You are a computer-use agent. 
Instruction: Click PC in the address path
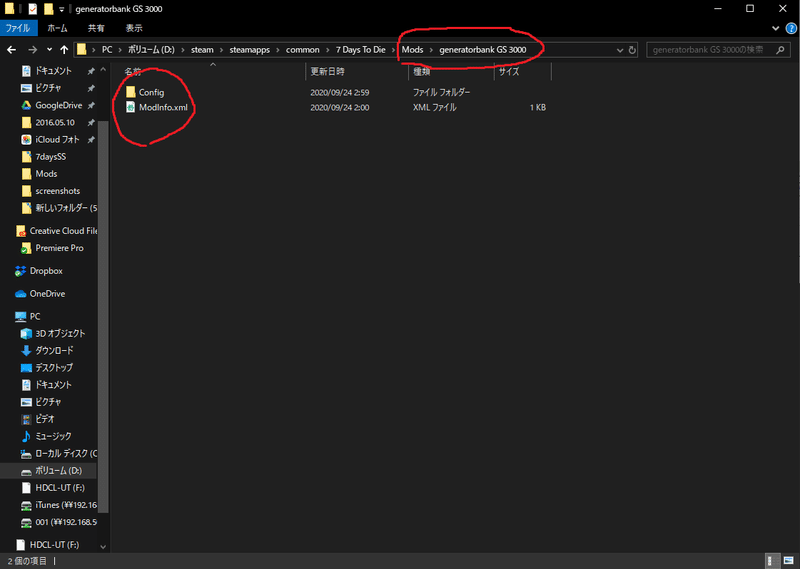coord(107,50)
